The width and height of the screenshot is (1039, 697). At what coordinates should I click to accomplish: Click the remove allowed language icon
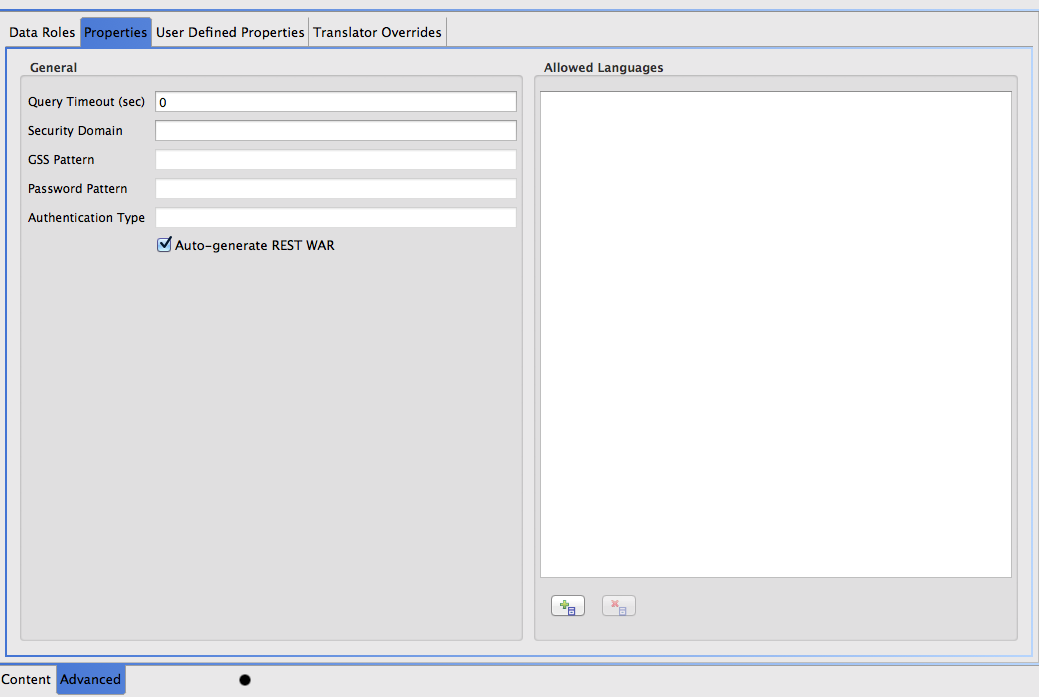[619, 606]
